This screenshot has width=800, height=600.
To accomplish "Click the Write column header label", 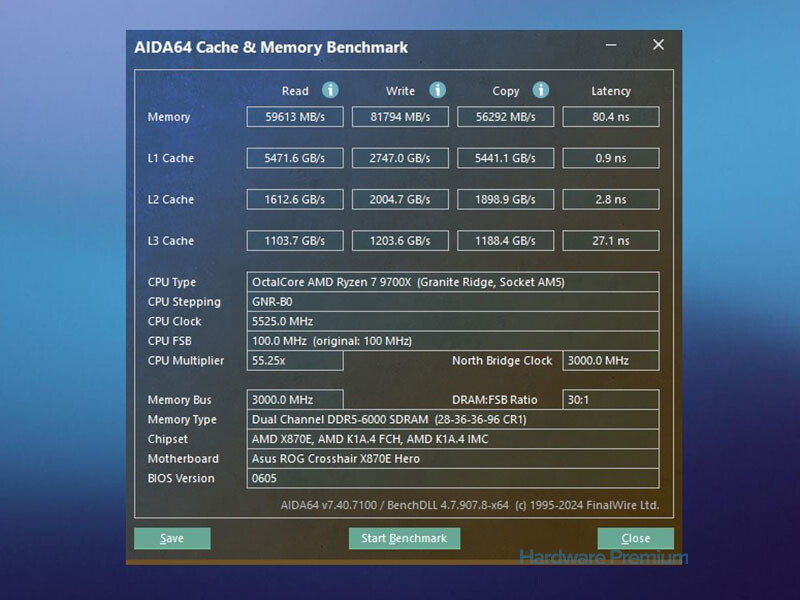I will pos(400,91).
